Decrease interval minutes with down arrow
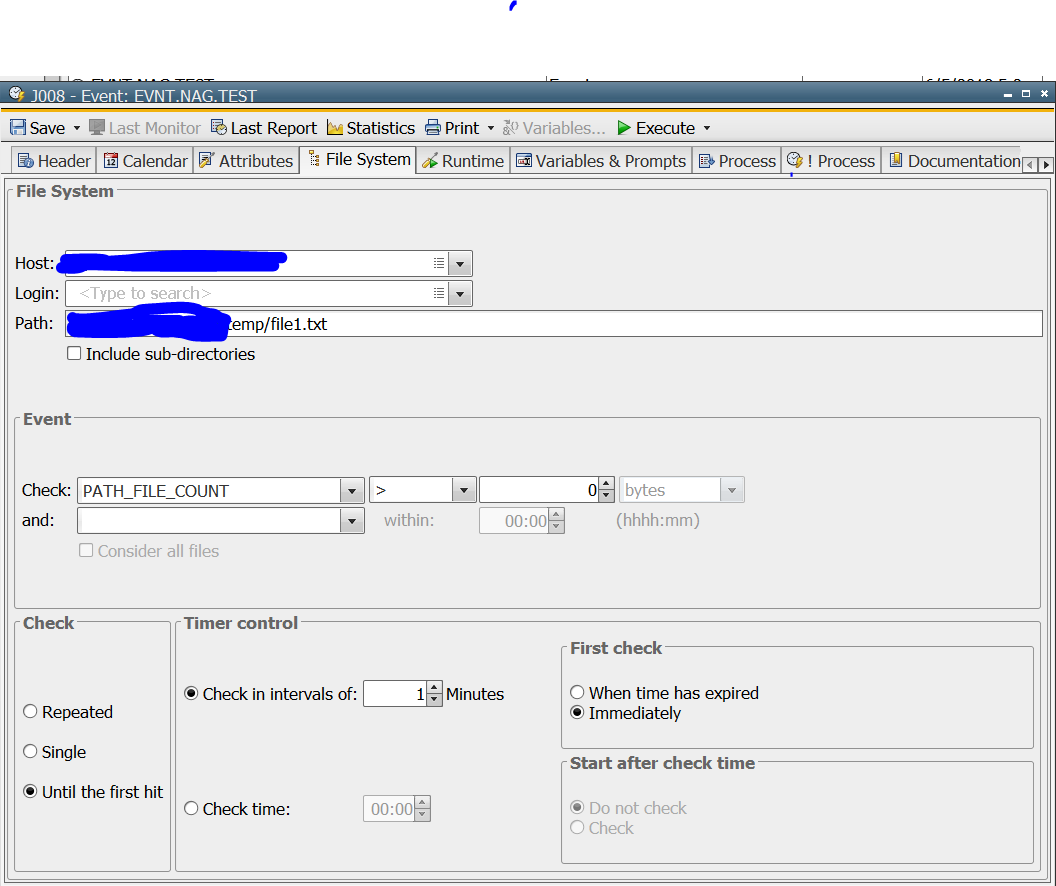 (434, 700)
